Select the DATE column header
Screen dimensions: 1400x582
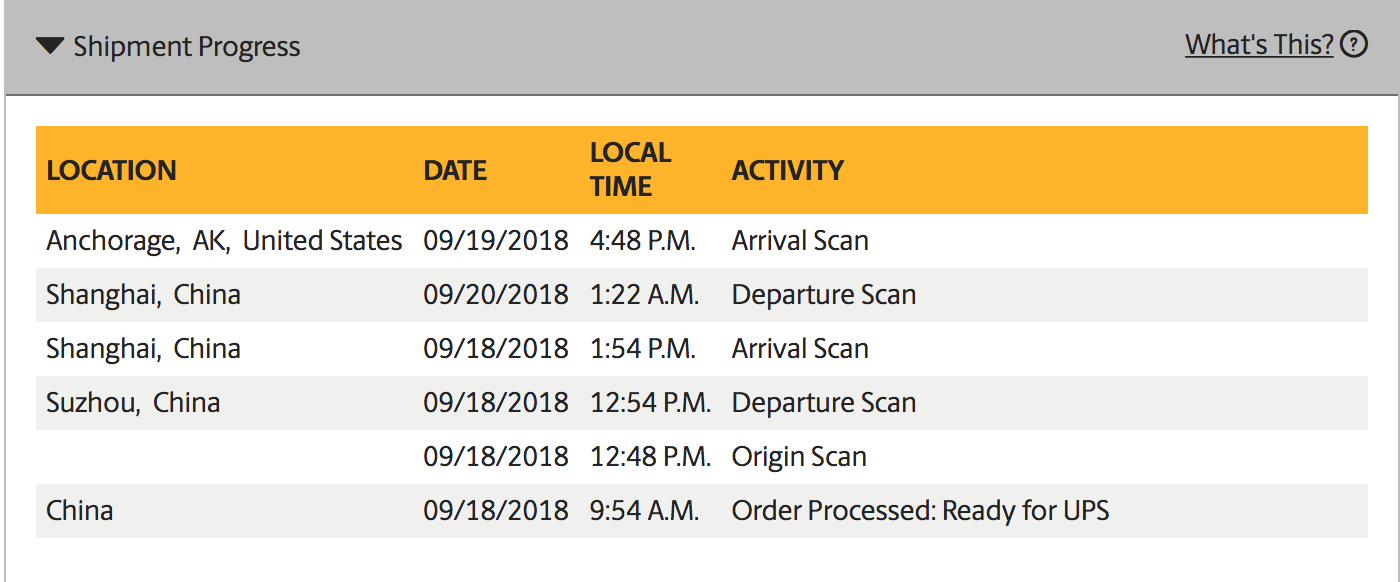pos(455,170)
